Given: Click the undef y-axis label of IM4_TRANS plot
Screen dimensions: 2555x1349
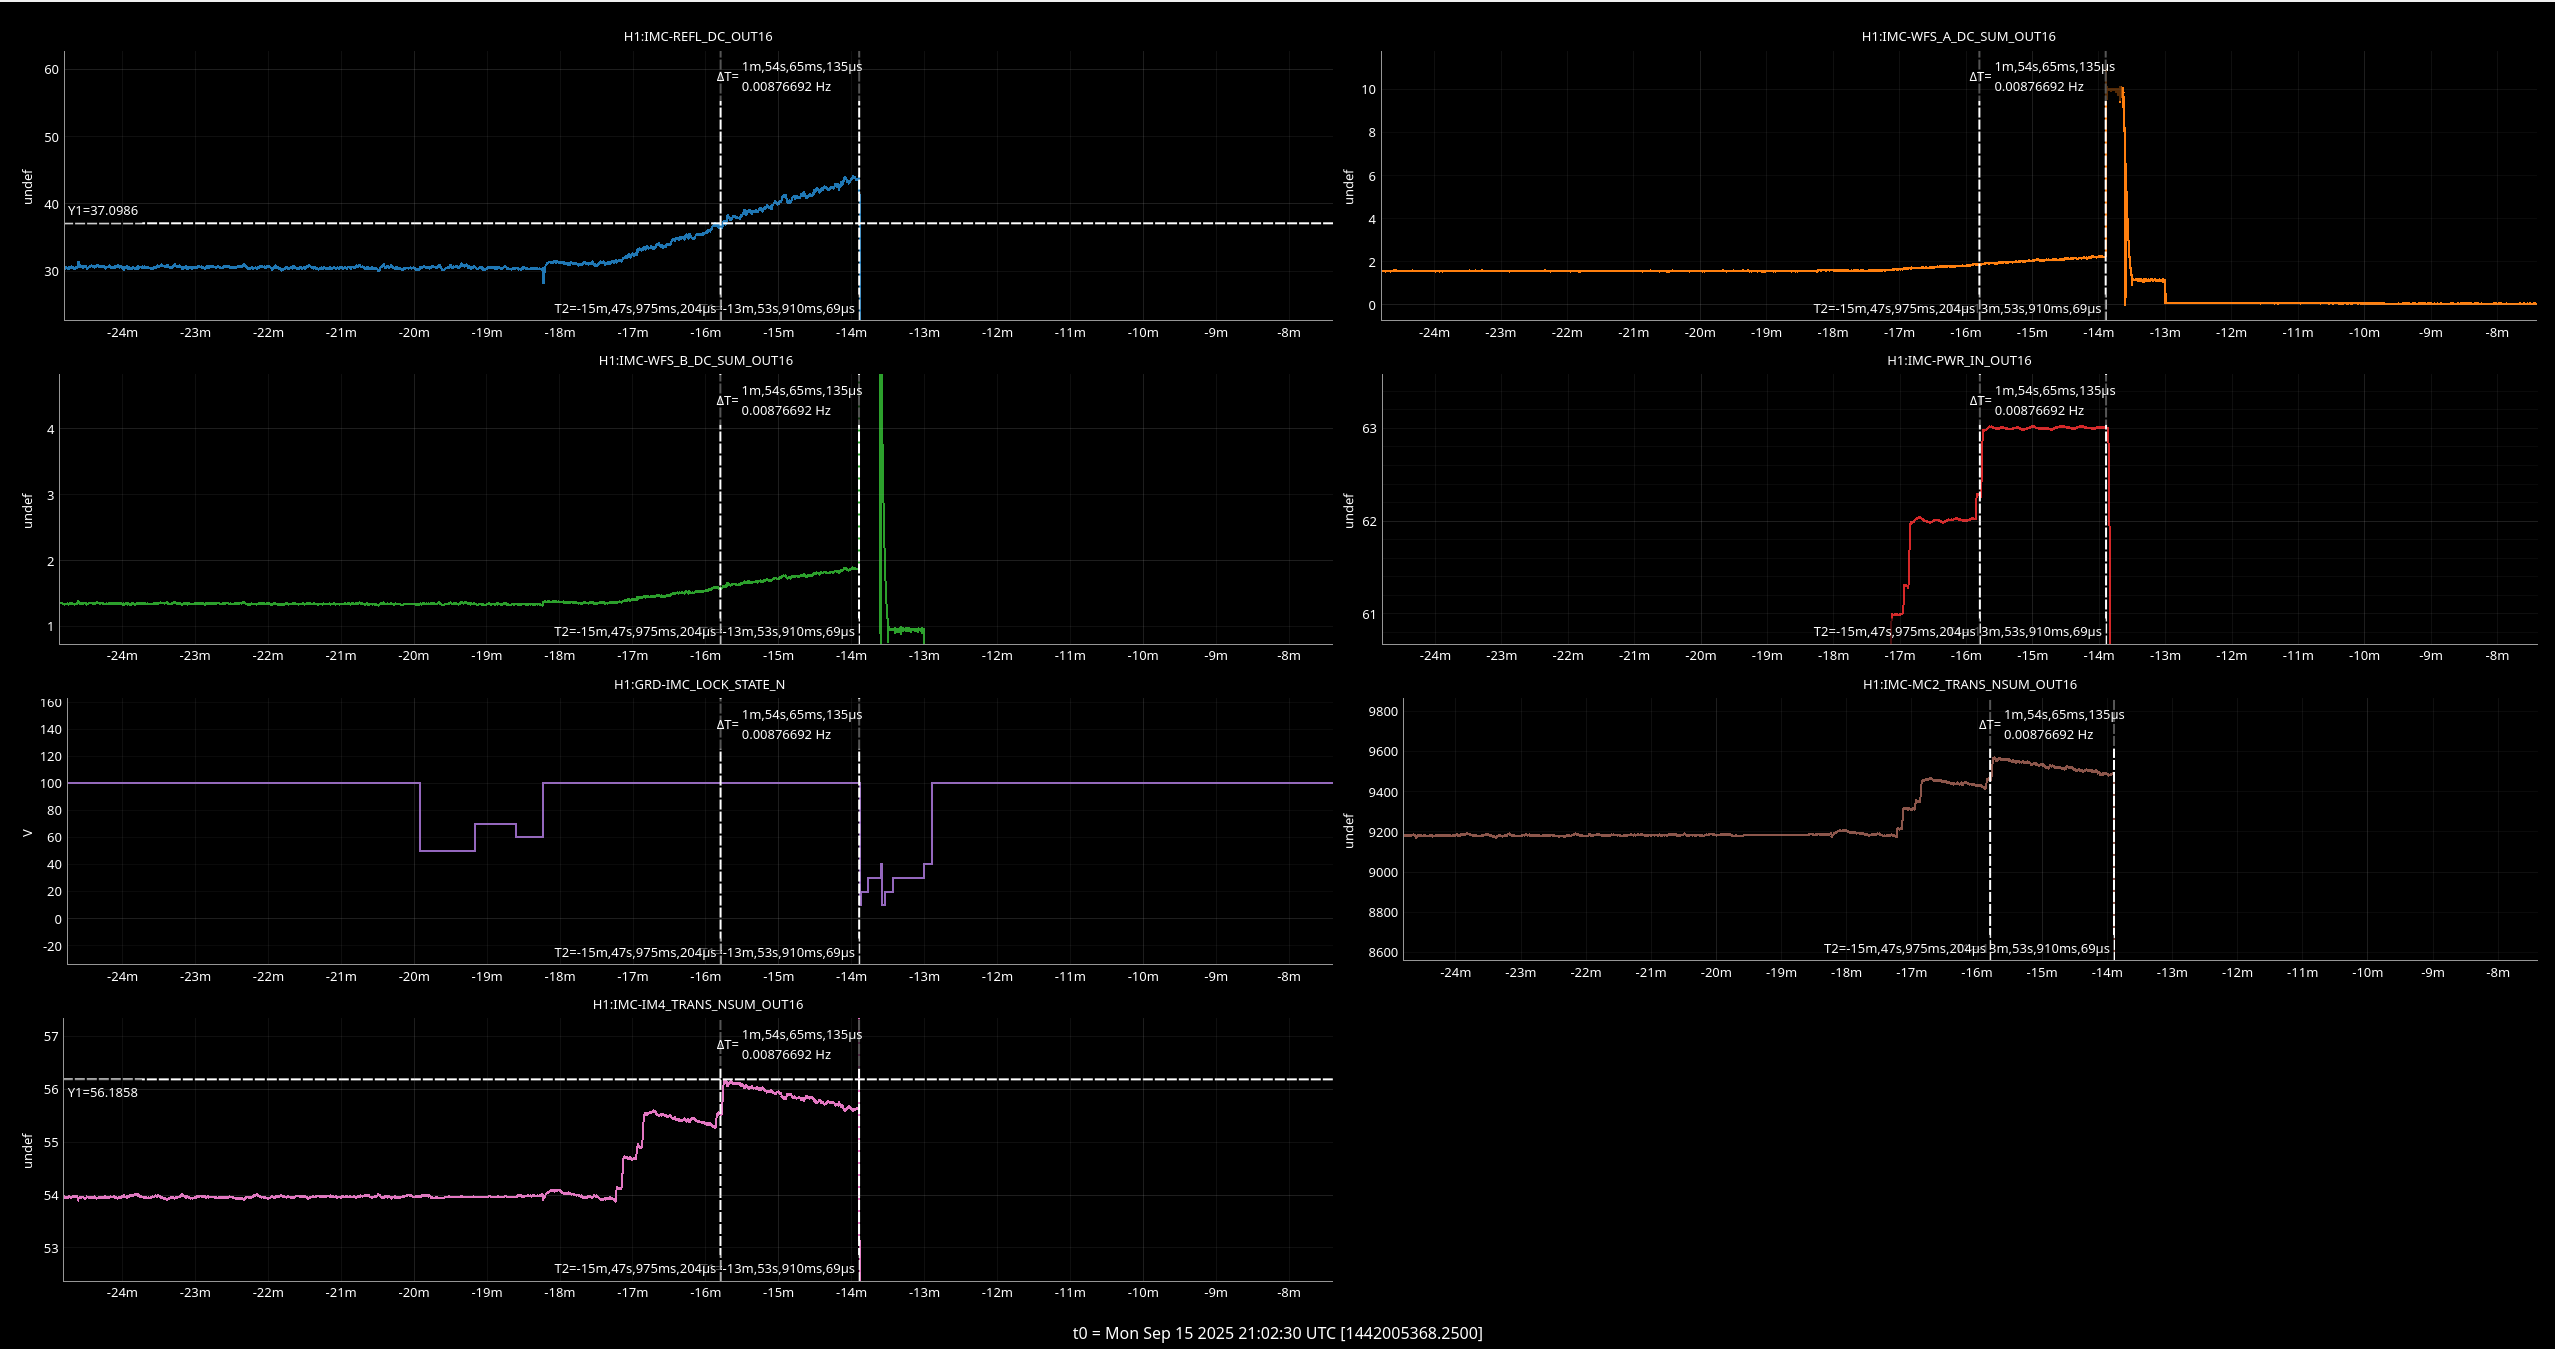Looking at the screenshot, I should tap(27, 1150).
